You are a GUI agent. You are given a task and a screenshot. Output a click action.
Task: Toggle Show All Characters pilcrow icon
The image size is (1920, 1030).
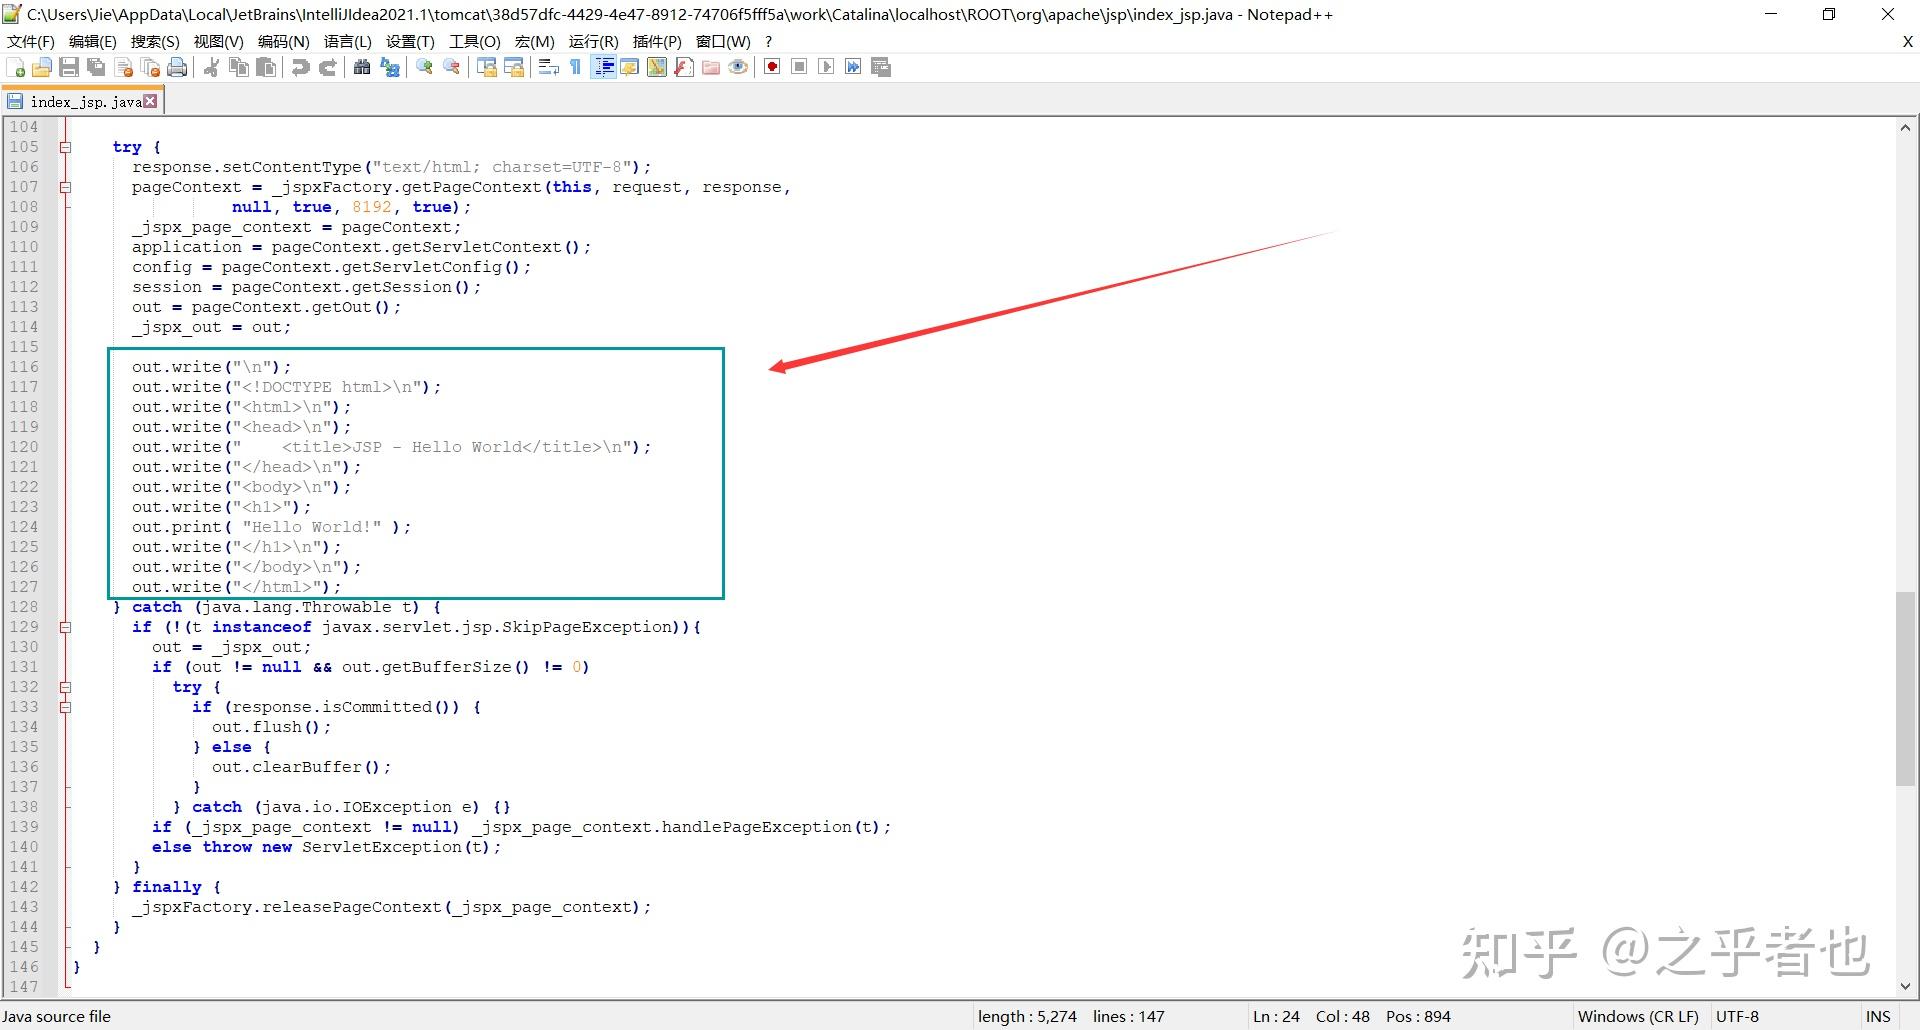[x=575, y=67]
